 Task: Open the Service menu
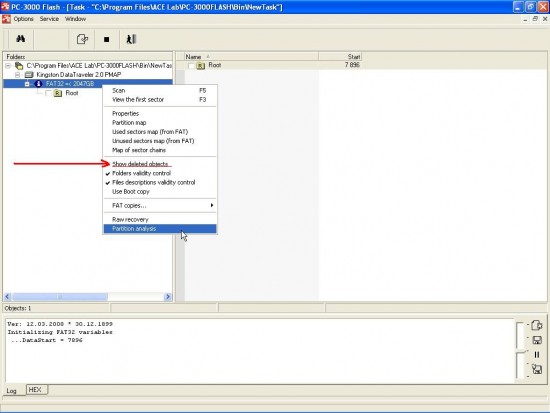[x=49, y=19]
